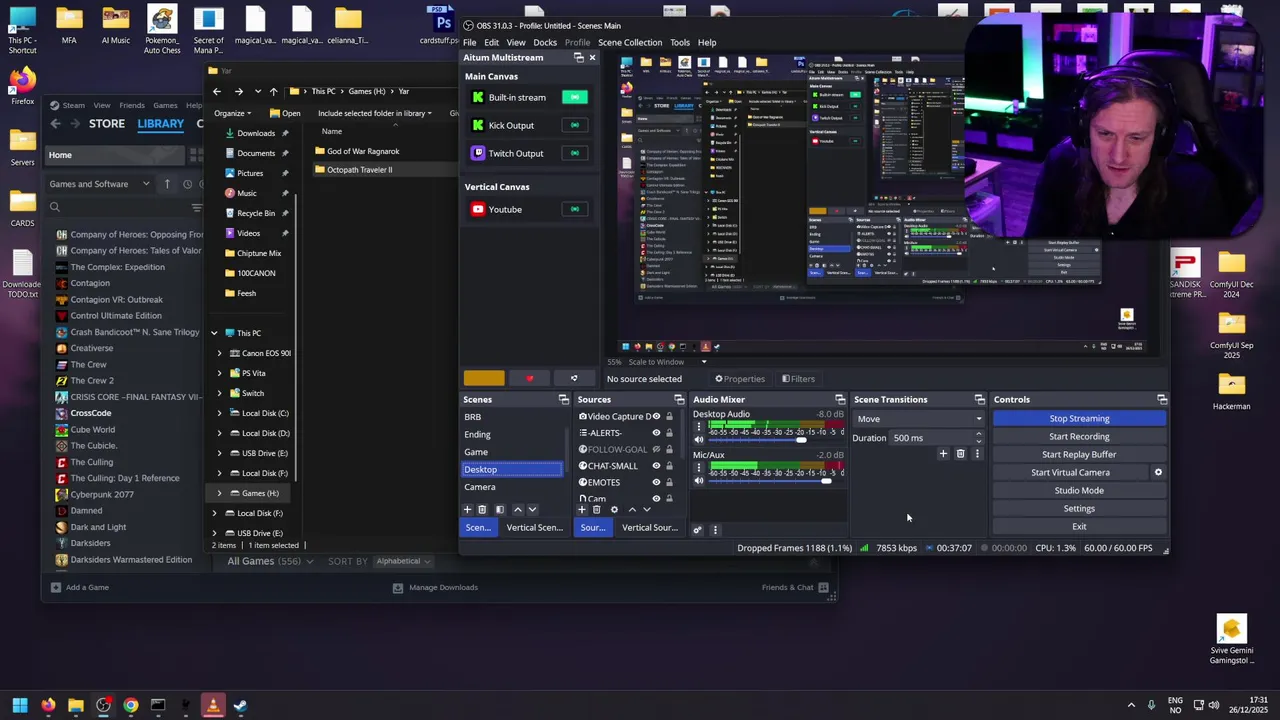This screenshot has height=720, width=1280.
Task: Click the Start Replay Buffer button
Action: coord(1079,454)
